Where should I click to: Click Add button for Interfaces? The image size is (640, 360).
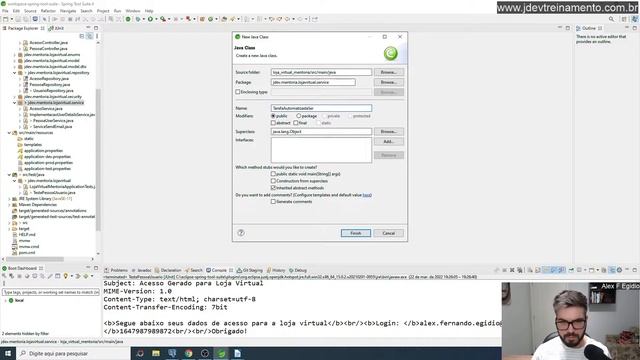(x=389, y=142)
